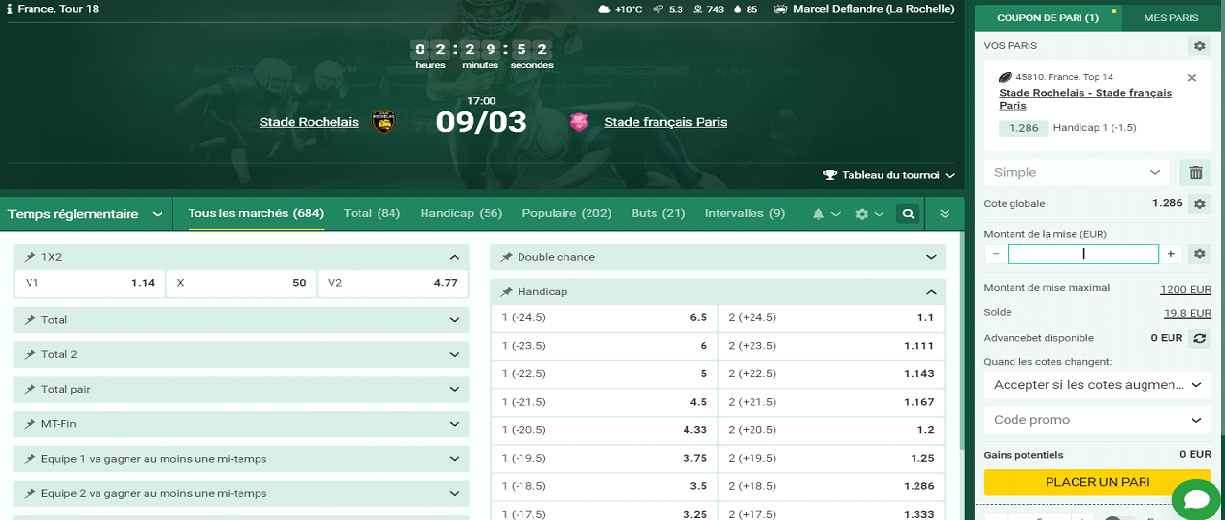This screenshot has height=520, width=1225.
Task: Pin the Total pair market
Action: pos(30,389)
